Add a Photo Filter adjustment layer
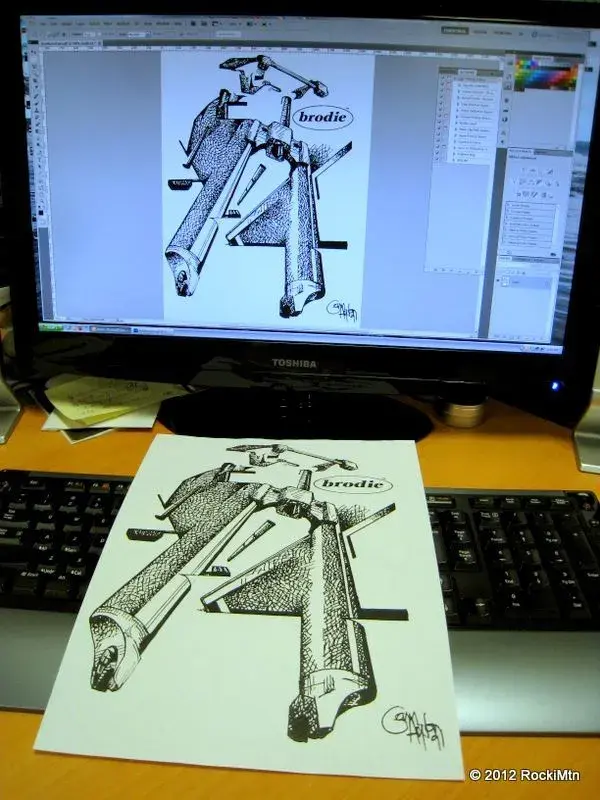This screenshot has width=600, height=800. point(548,184)
